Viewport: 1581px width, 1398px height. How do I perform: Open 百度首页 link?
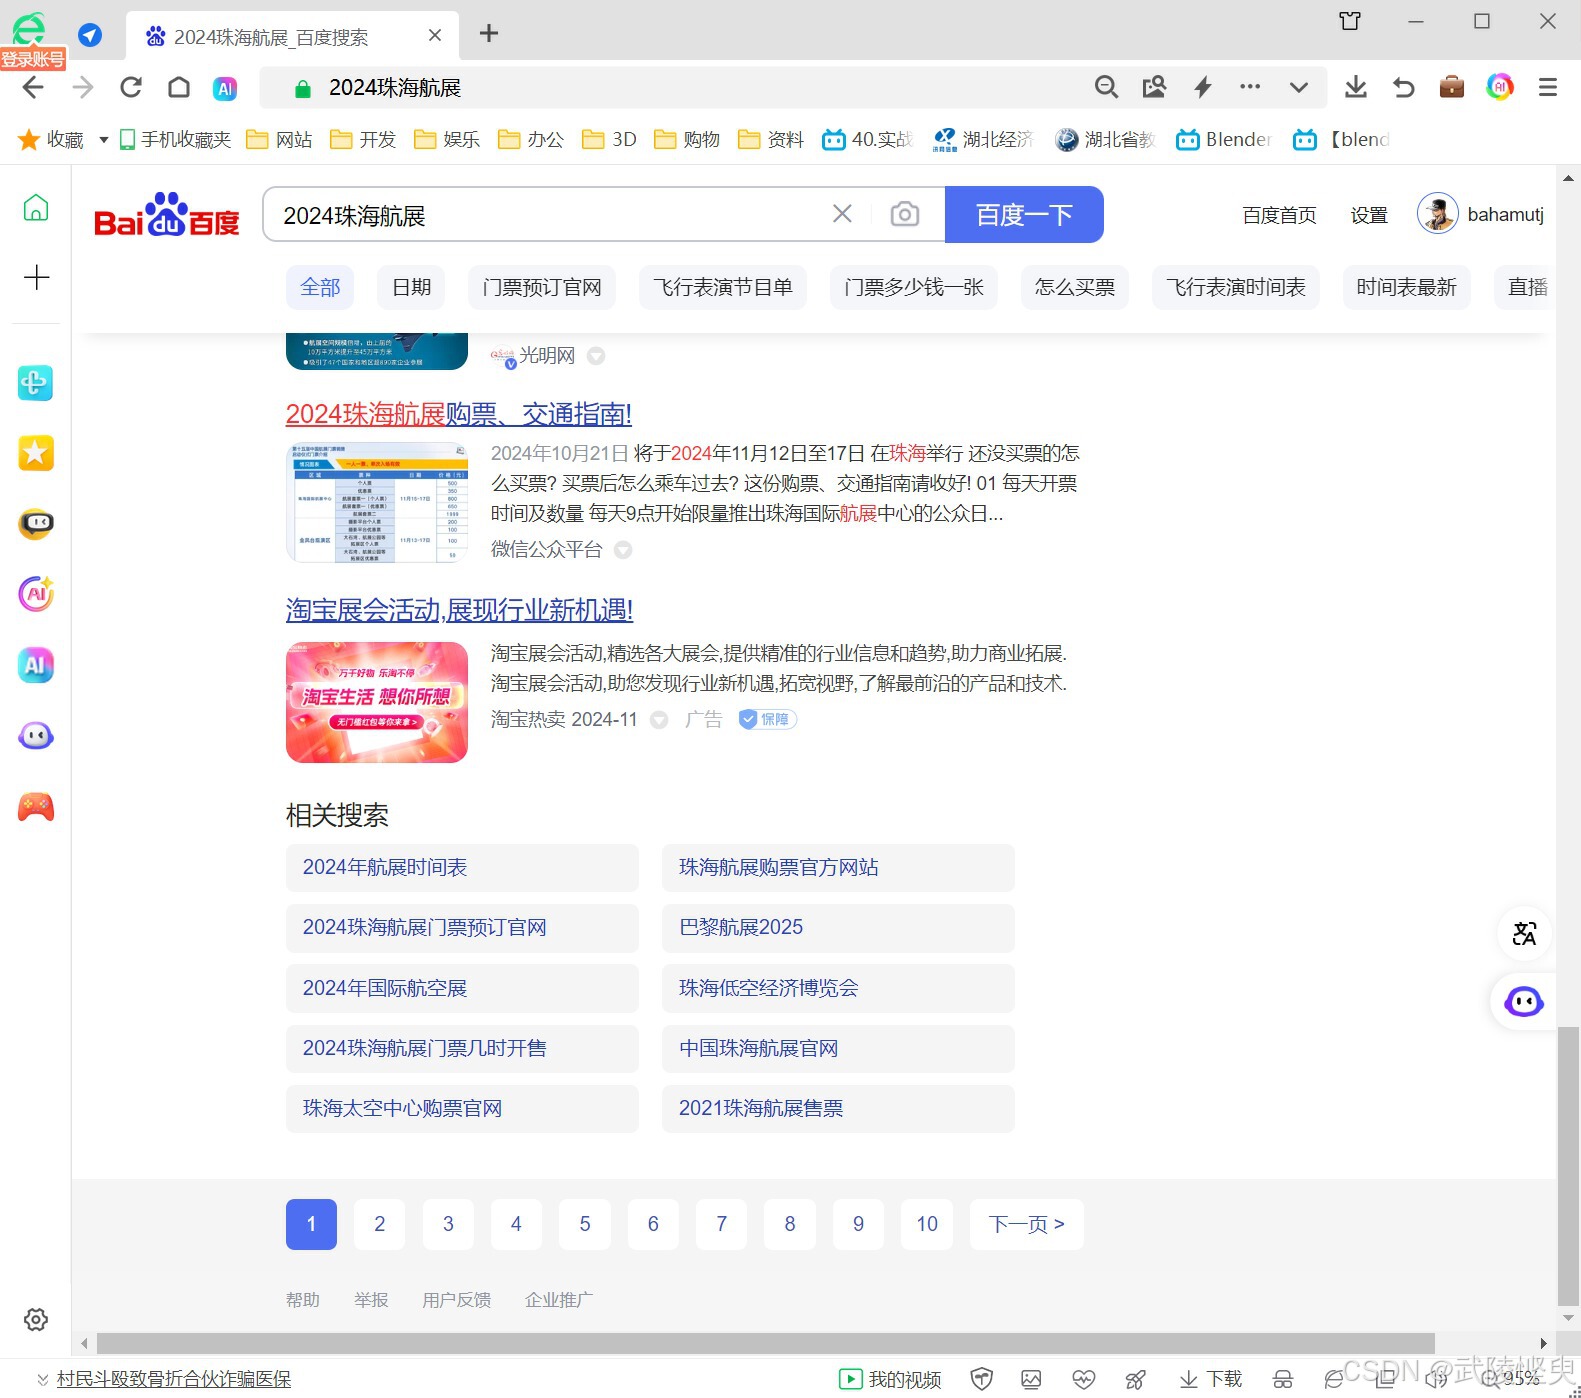tap(1279, 215)
